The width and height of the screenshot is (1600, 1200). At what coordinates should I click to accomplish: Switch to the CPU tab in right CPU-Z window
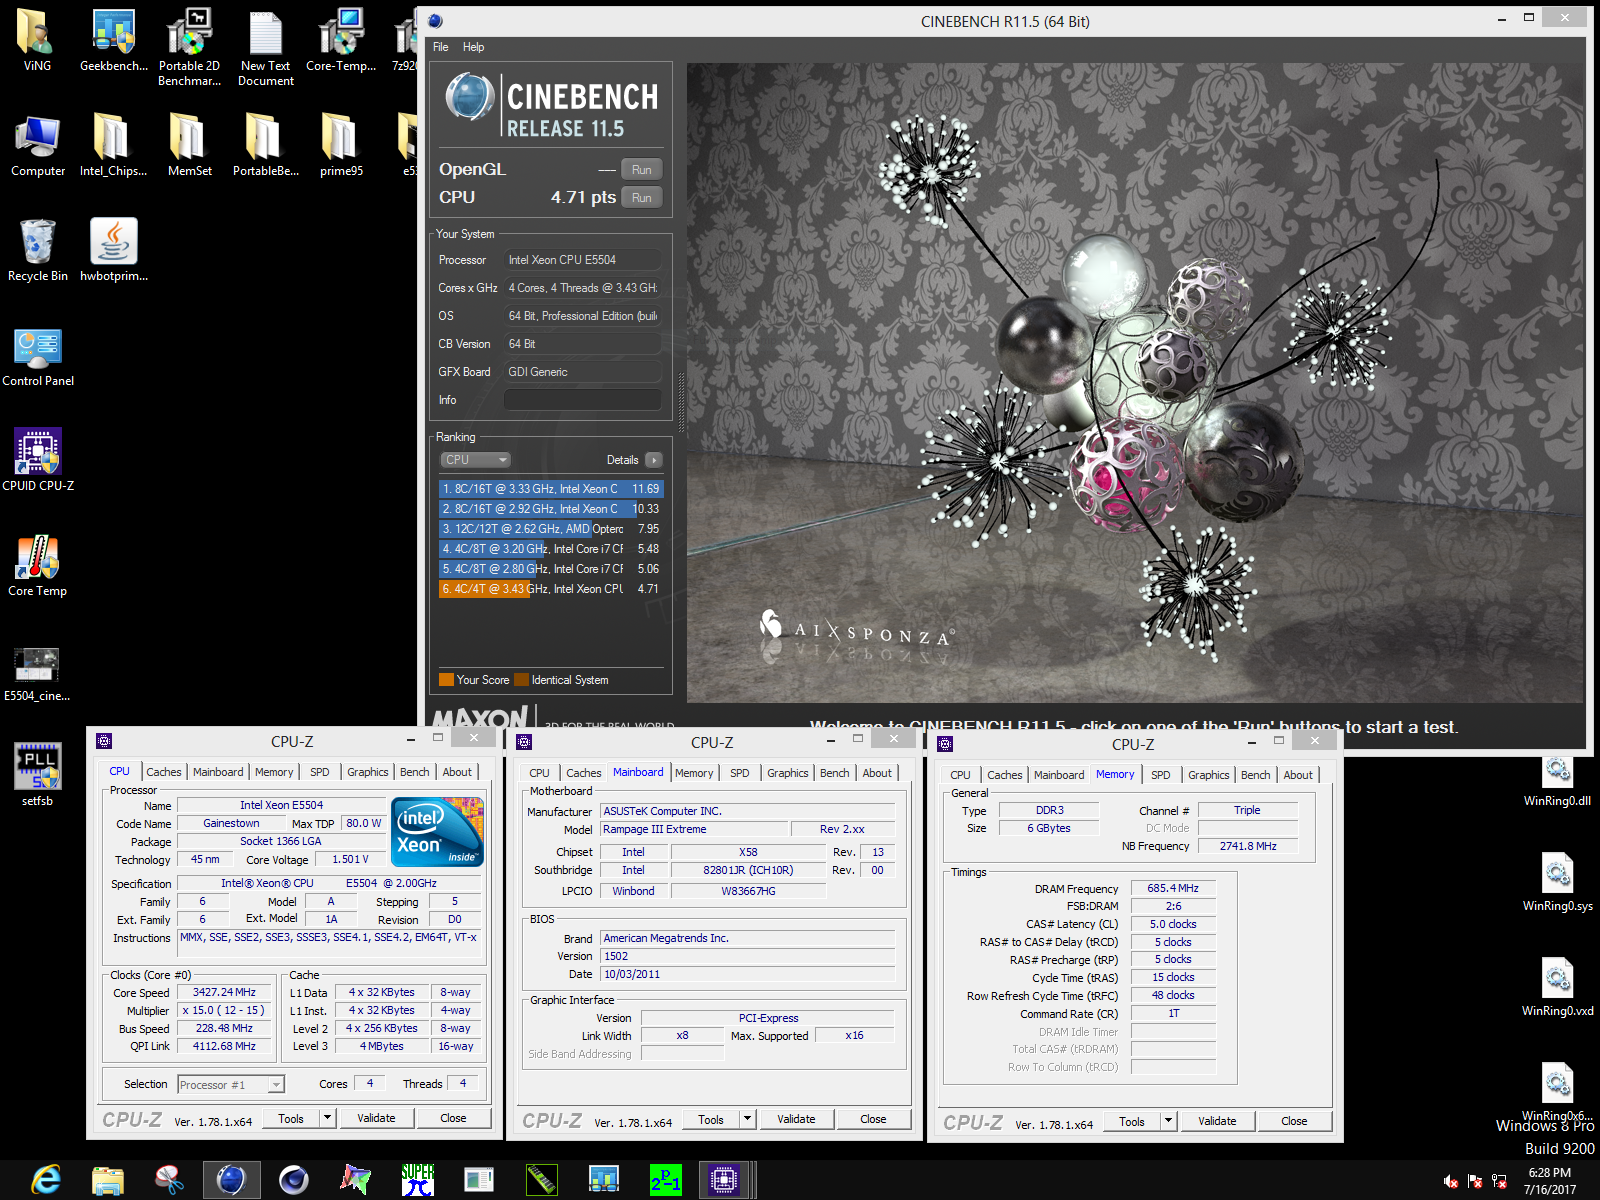960,775
